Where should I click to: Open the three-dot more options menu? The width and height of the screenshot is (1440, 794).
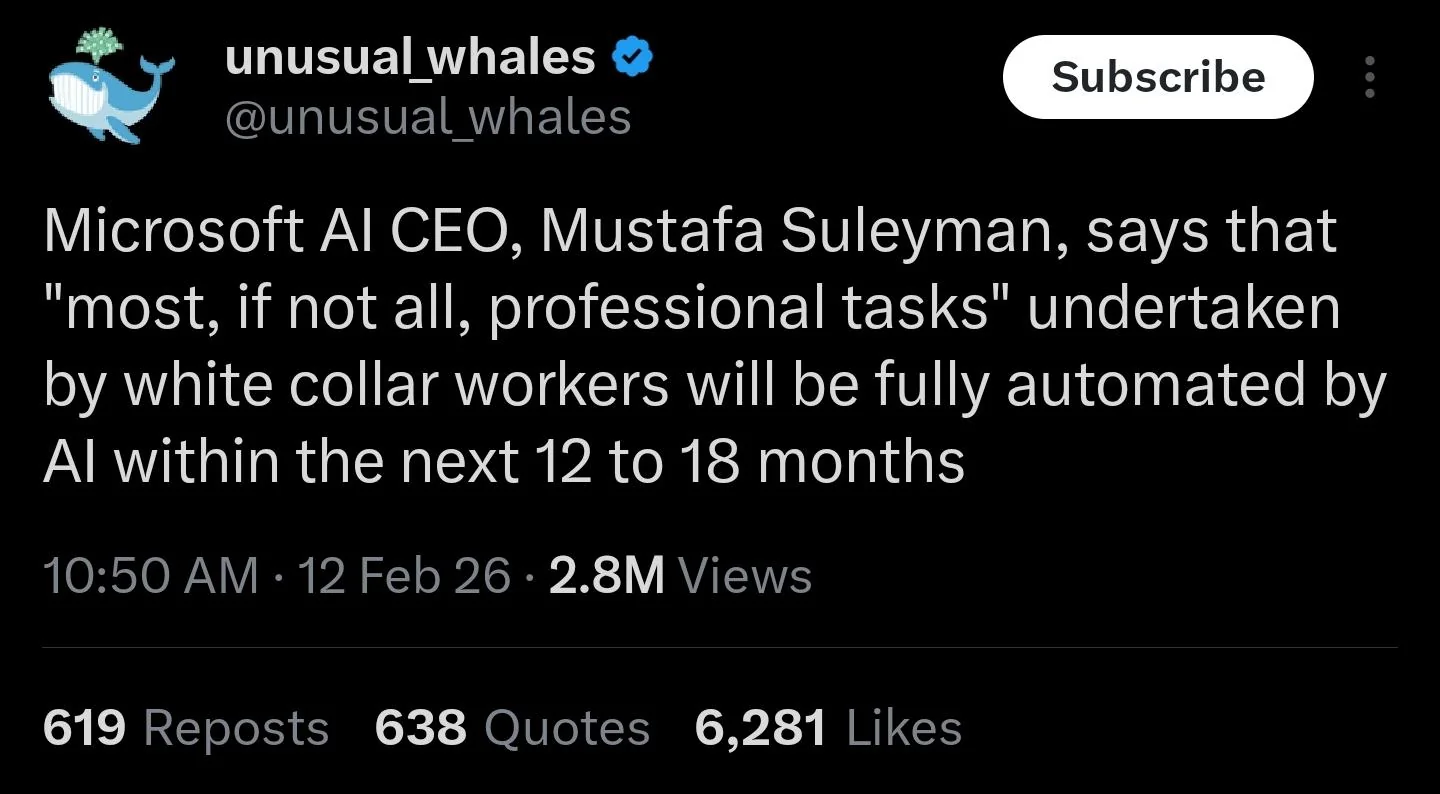(1369, 77)
